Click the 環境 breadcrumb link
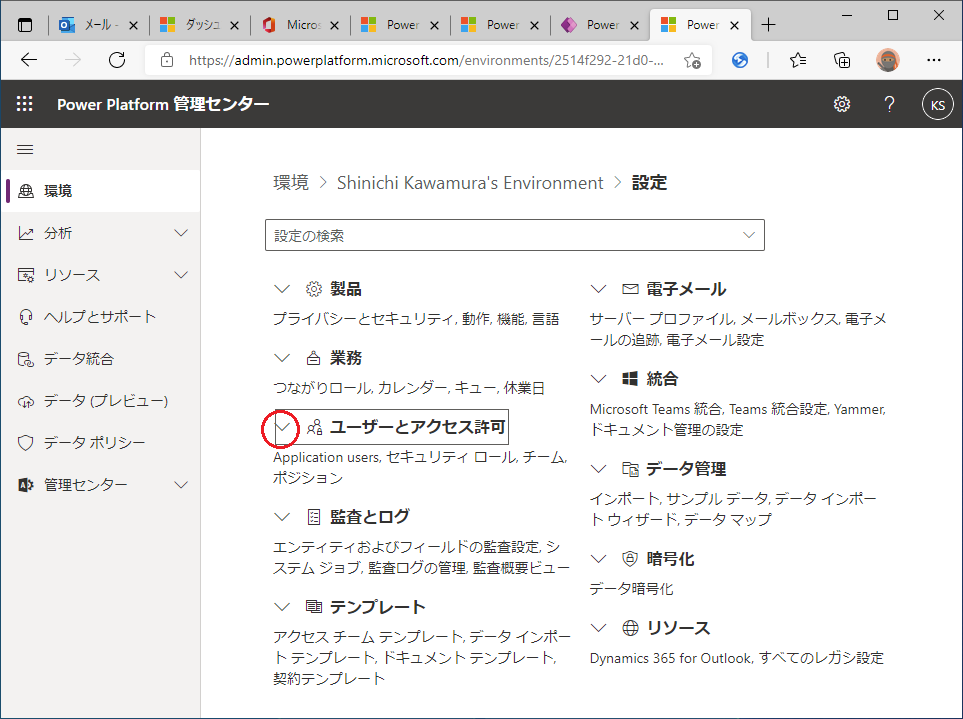Screen dimensions: 963x719 pos(291,183)
